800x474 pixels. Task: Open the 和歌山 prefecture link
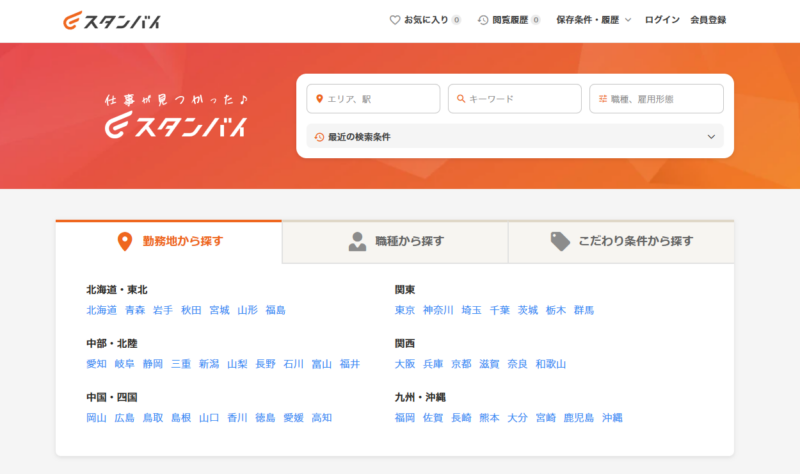(x=551, y=364)
